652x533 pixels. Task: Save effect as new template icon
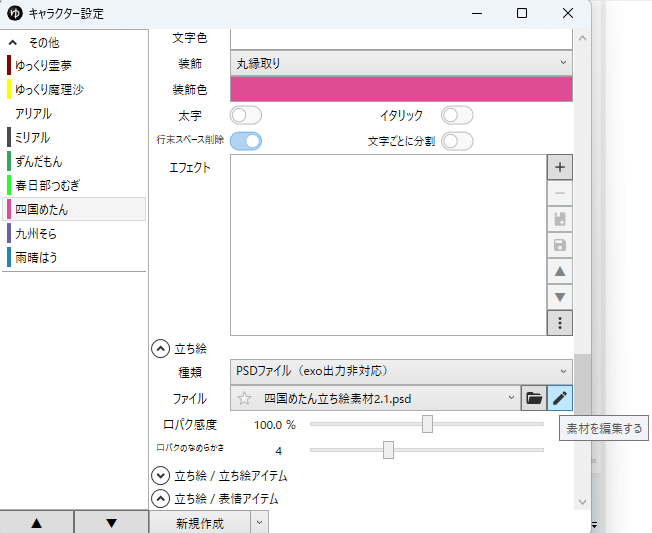click(560, 219)
